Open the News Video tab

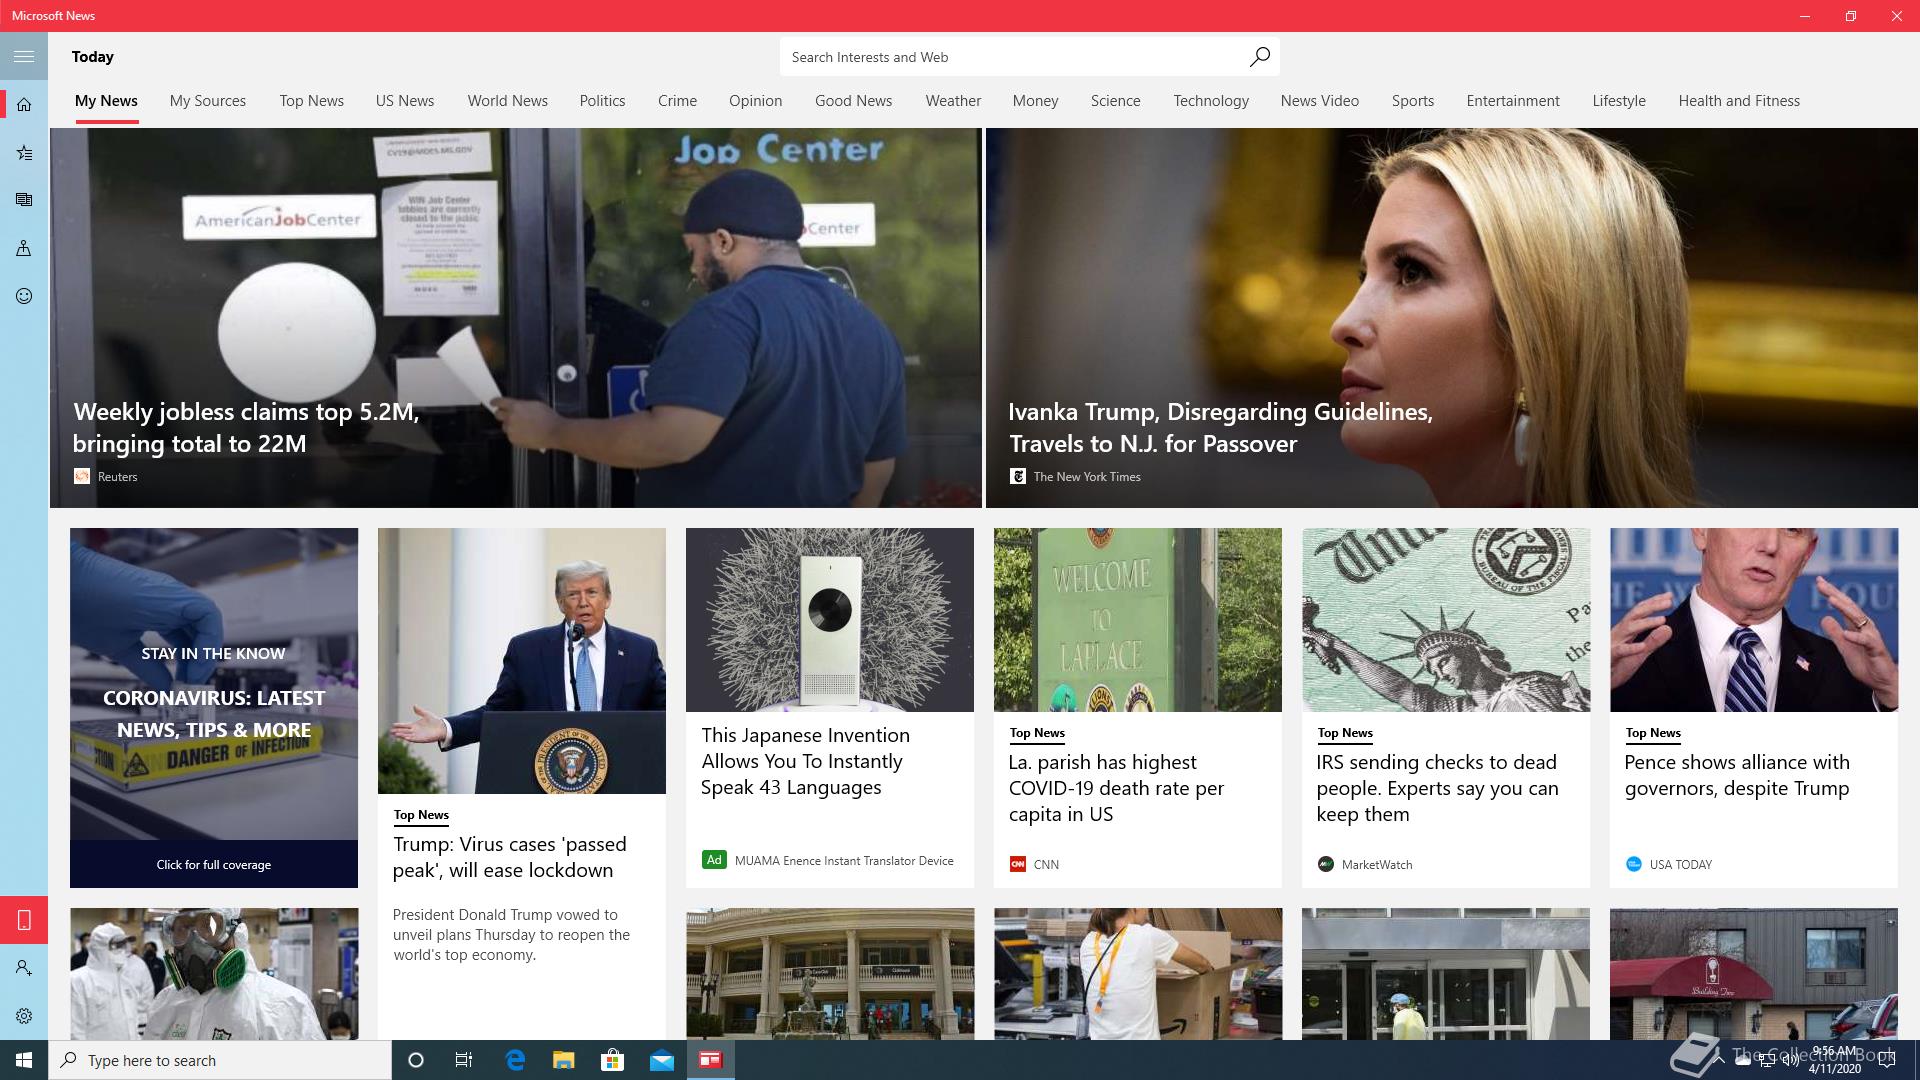(1320, 101)
